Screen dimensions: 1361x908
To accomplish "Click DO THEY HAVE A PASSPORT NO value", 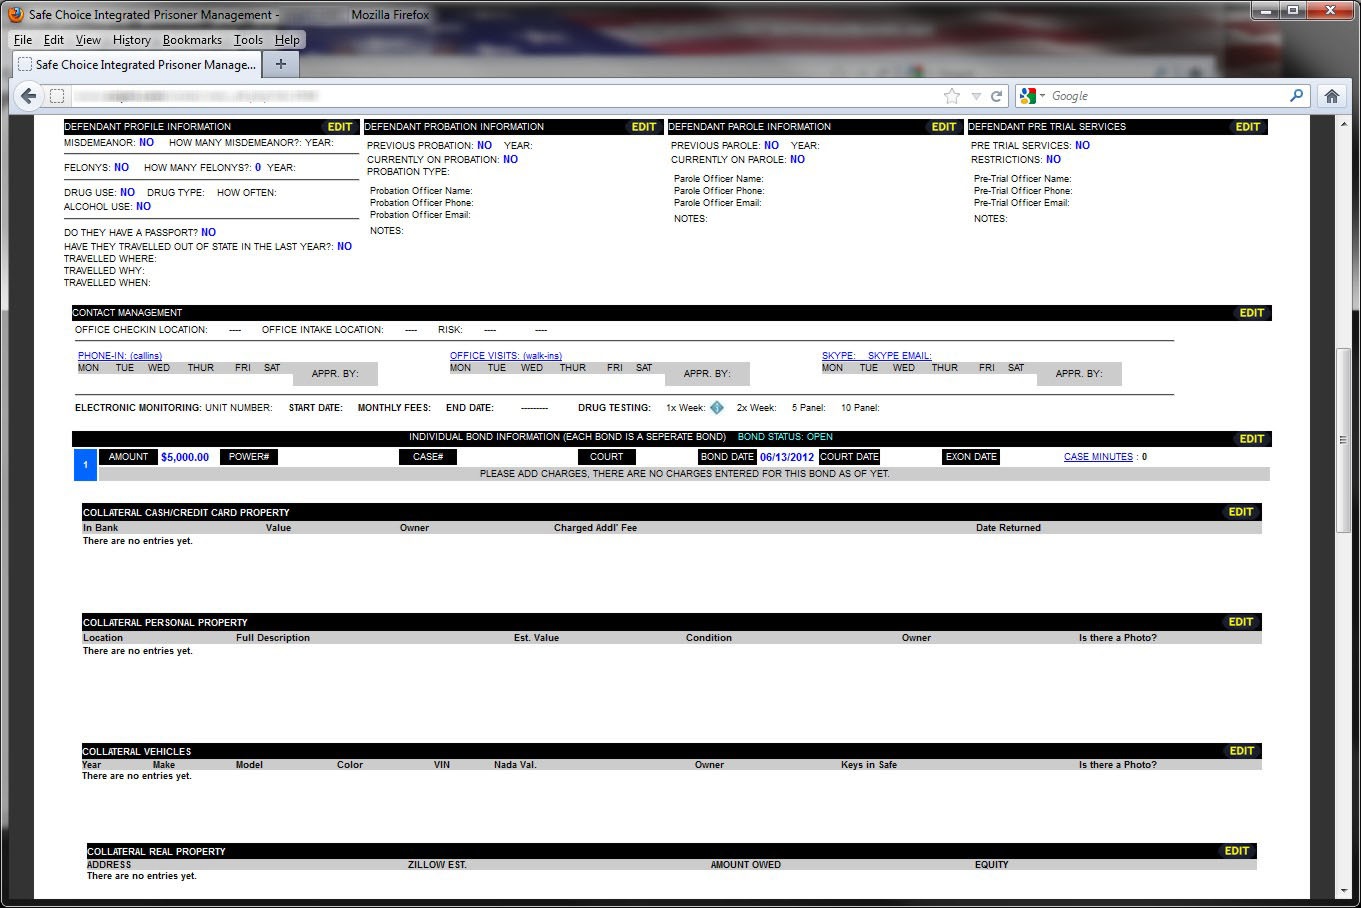I will point(208,233).
